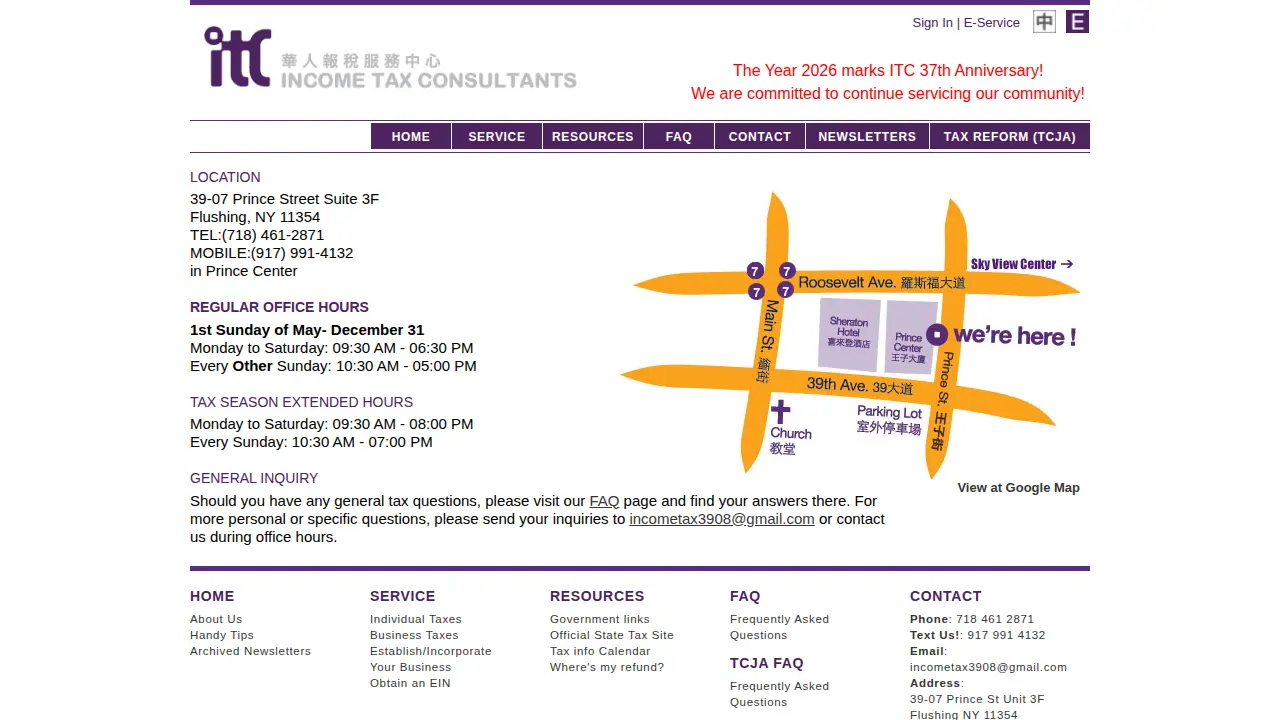Open the TAX REFORM (TCJA) menu item
The width and height of the screenshot is (1280, 720).
[x=1010, y=136]
